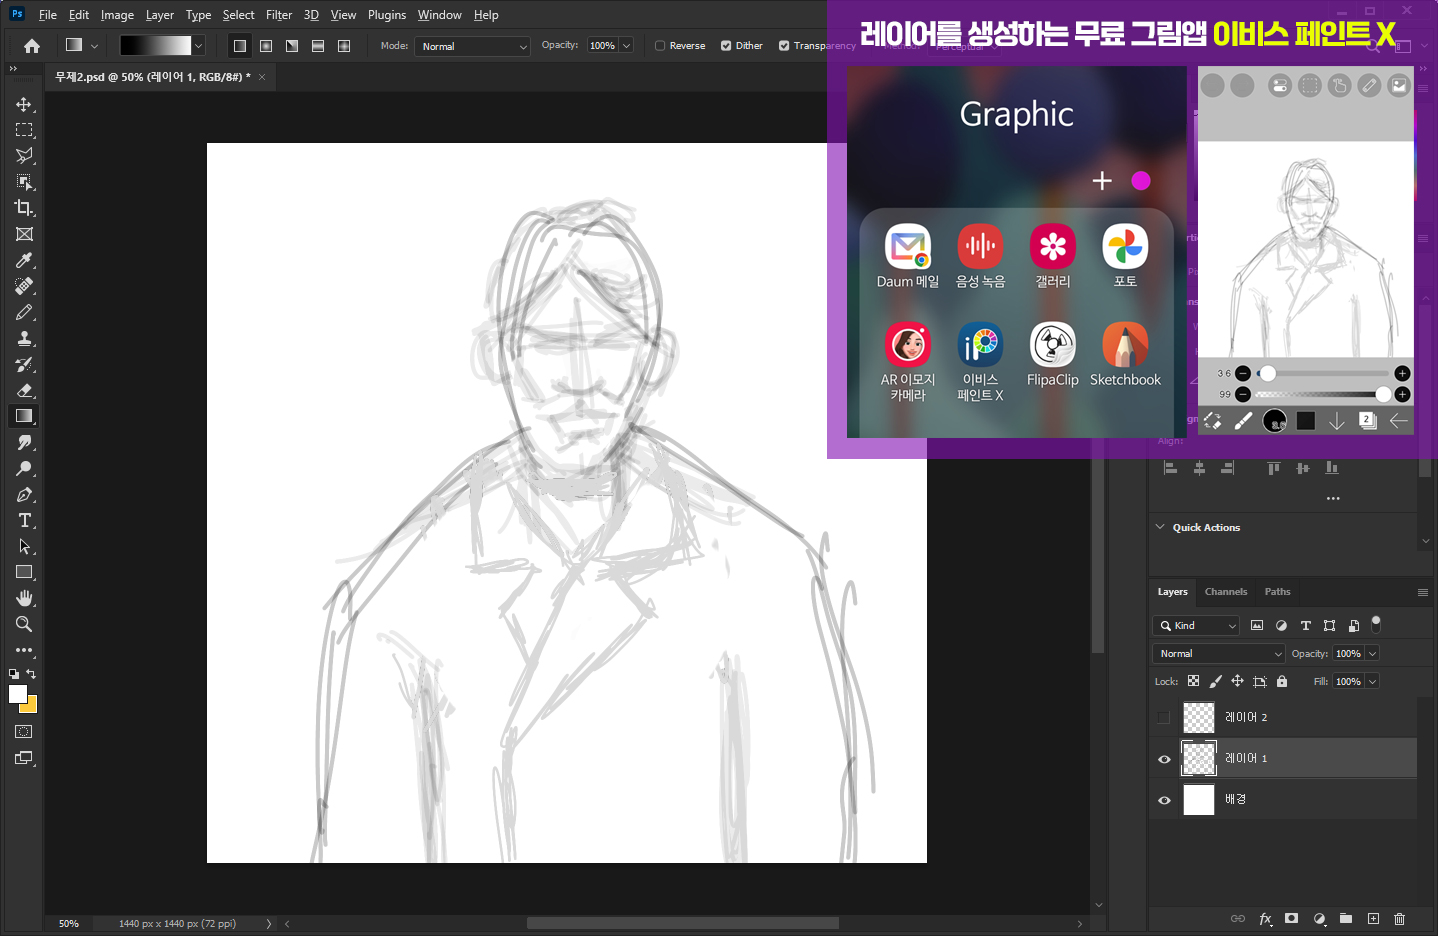Viewport: 1438px width, 936px height.
Task: Open the layer blend mode Normal dropdown
Action: point(1219,653)
